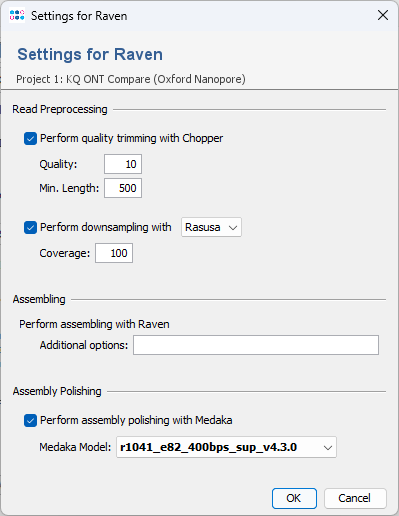Click the Settings for Raven heading
Image resolution: width=399 pixels, height=516 pixels.
click(x=90, y=54)
